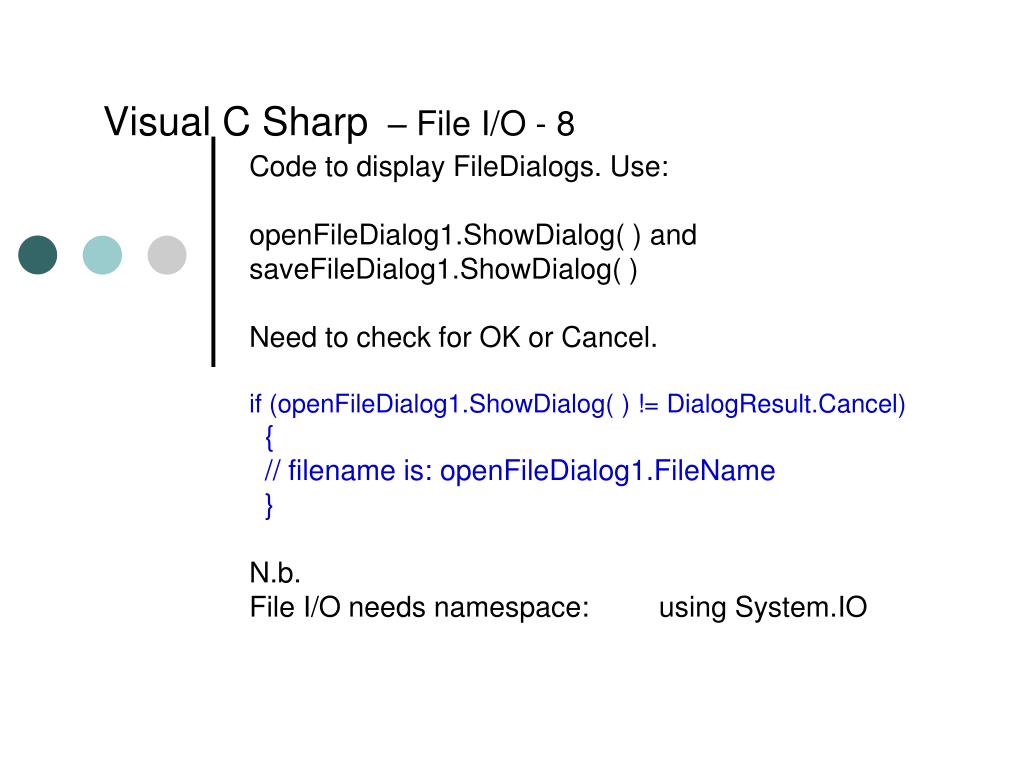Click the 'N.b.' note label

coord(275,573)
